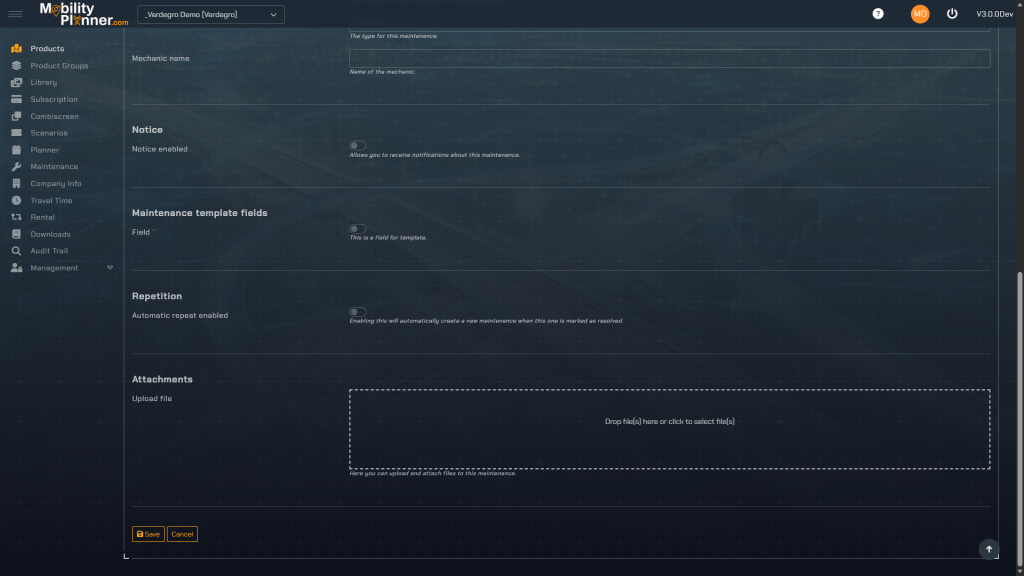
Task: Click the scroll-to-top arrow button
Action: 988,548
